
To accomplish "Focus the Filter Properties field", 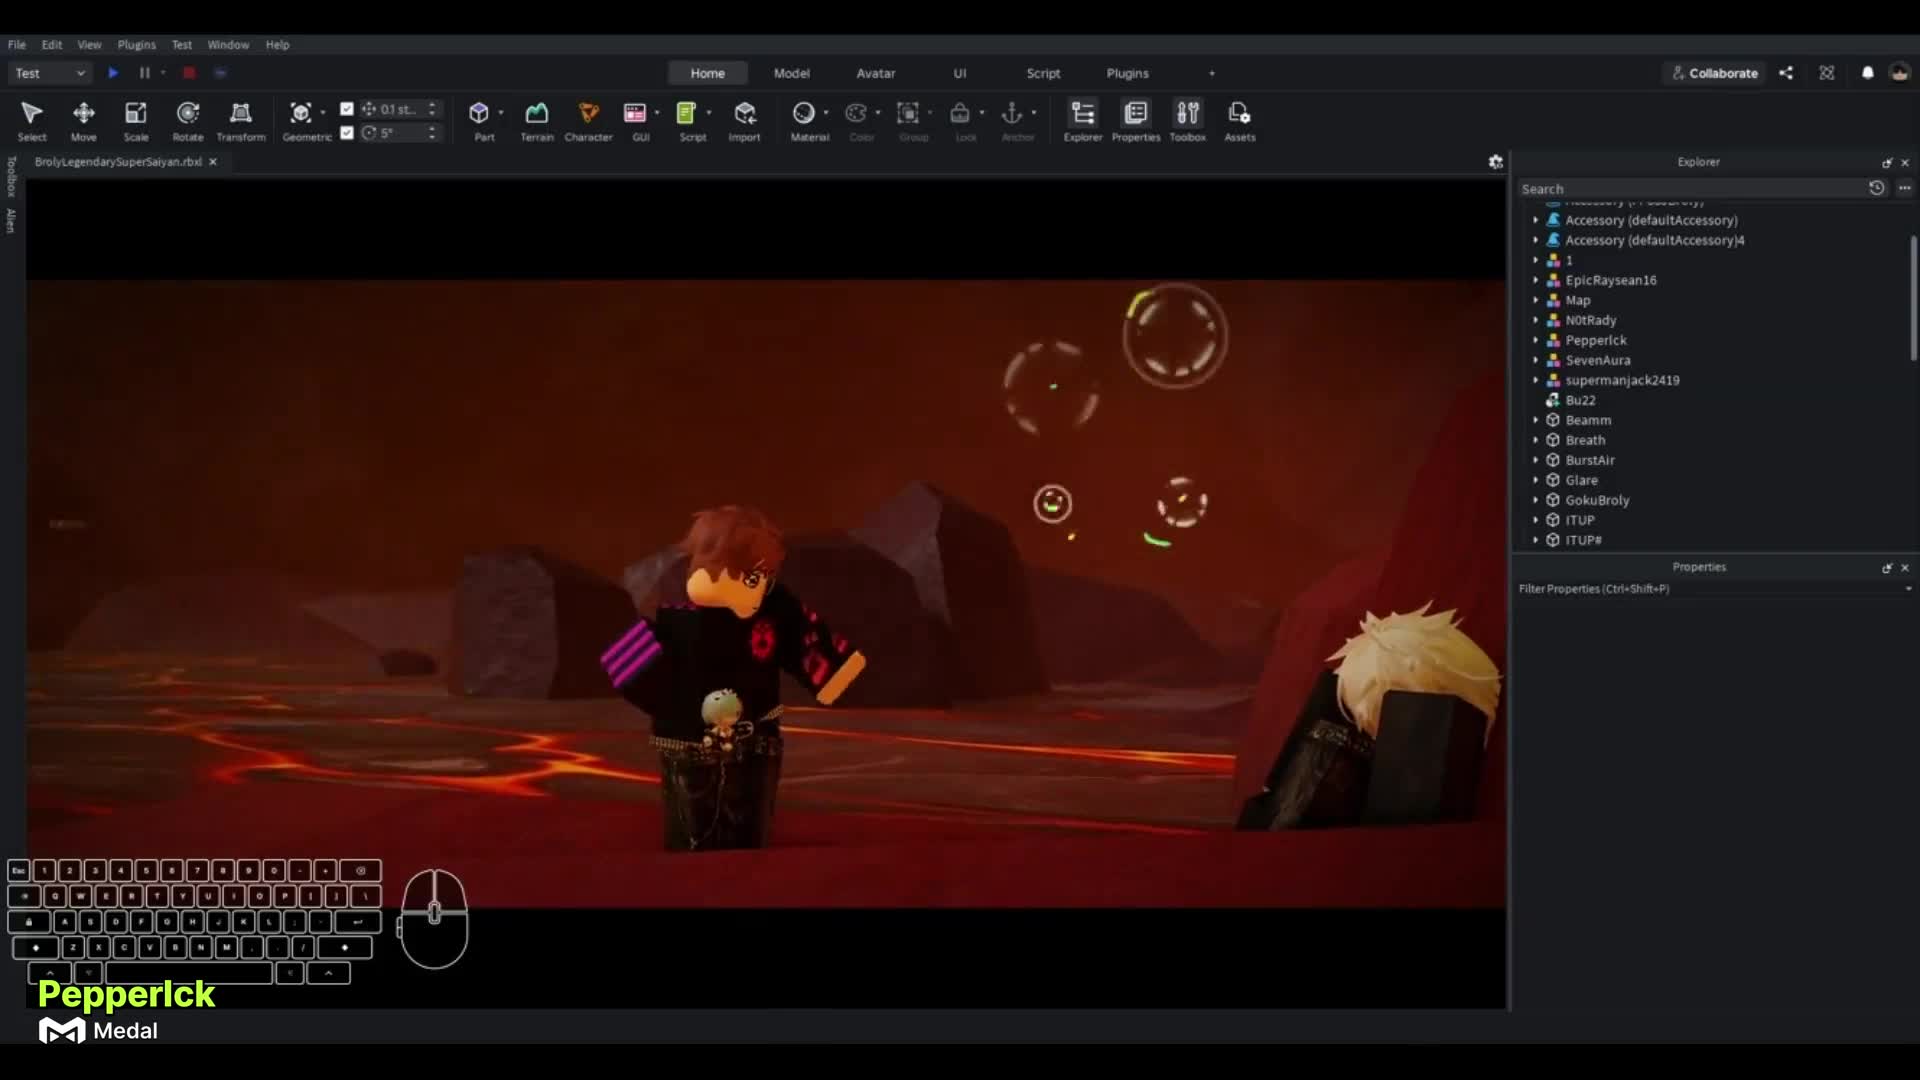I will pyautogui.click(x=1708, y=589).
